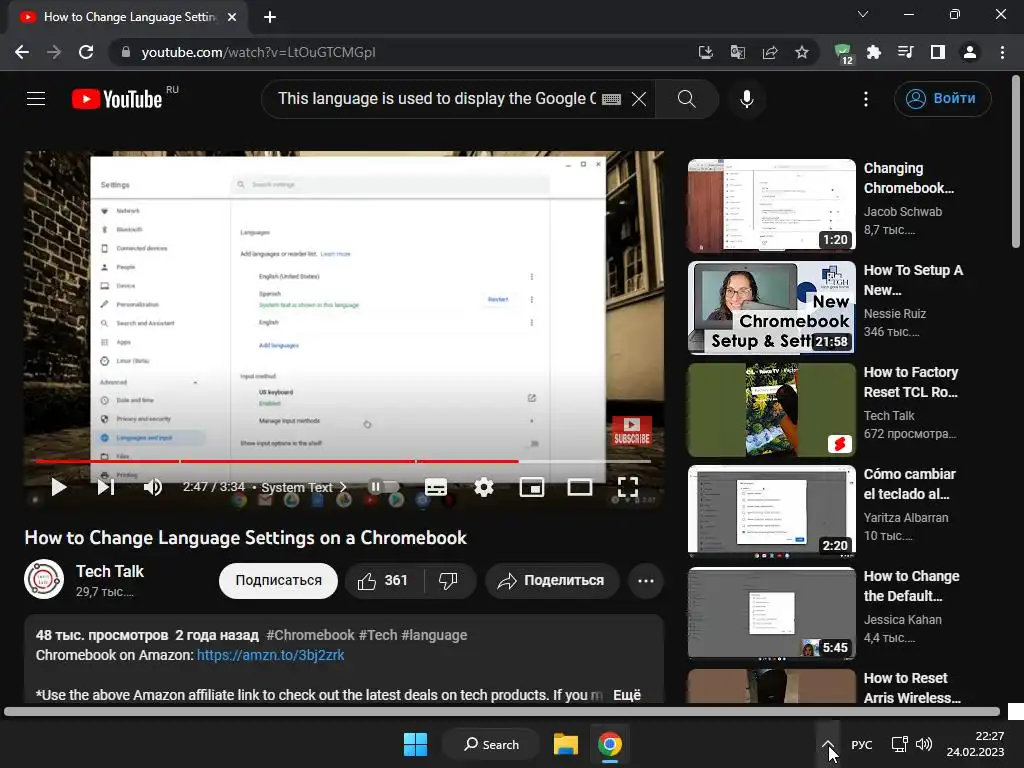Viewport: 1024px width, 768px height.
Task: Open Chrome three-dot menu
Action: click(x=1002, y=52)
